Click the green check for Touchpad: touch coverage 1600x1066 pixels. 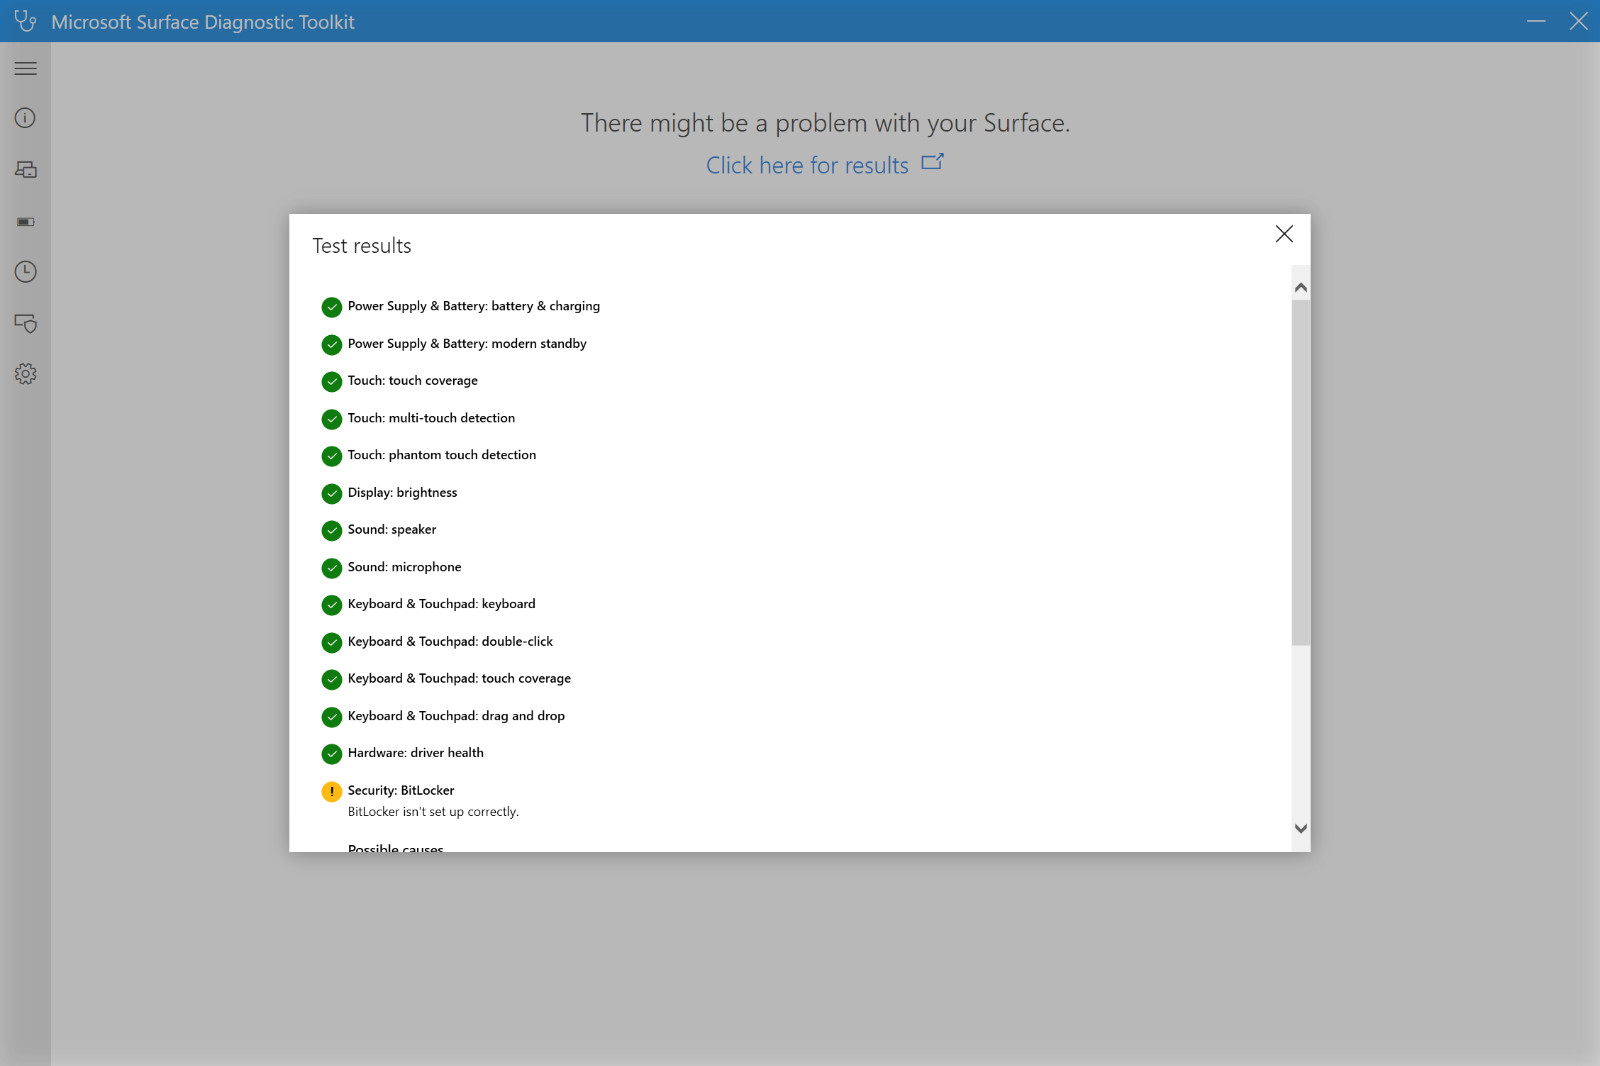(x=332, y=680)
